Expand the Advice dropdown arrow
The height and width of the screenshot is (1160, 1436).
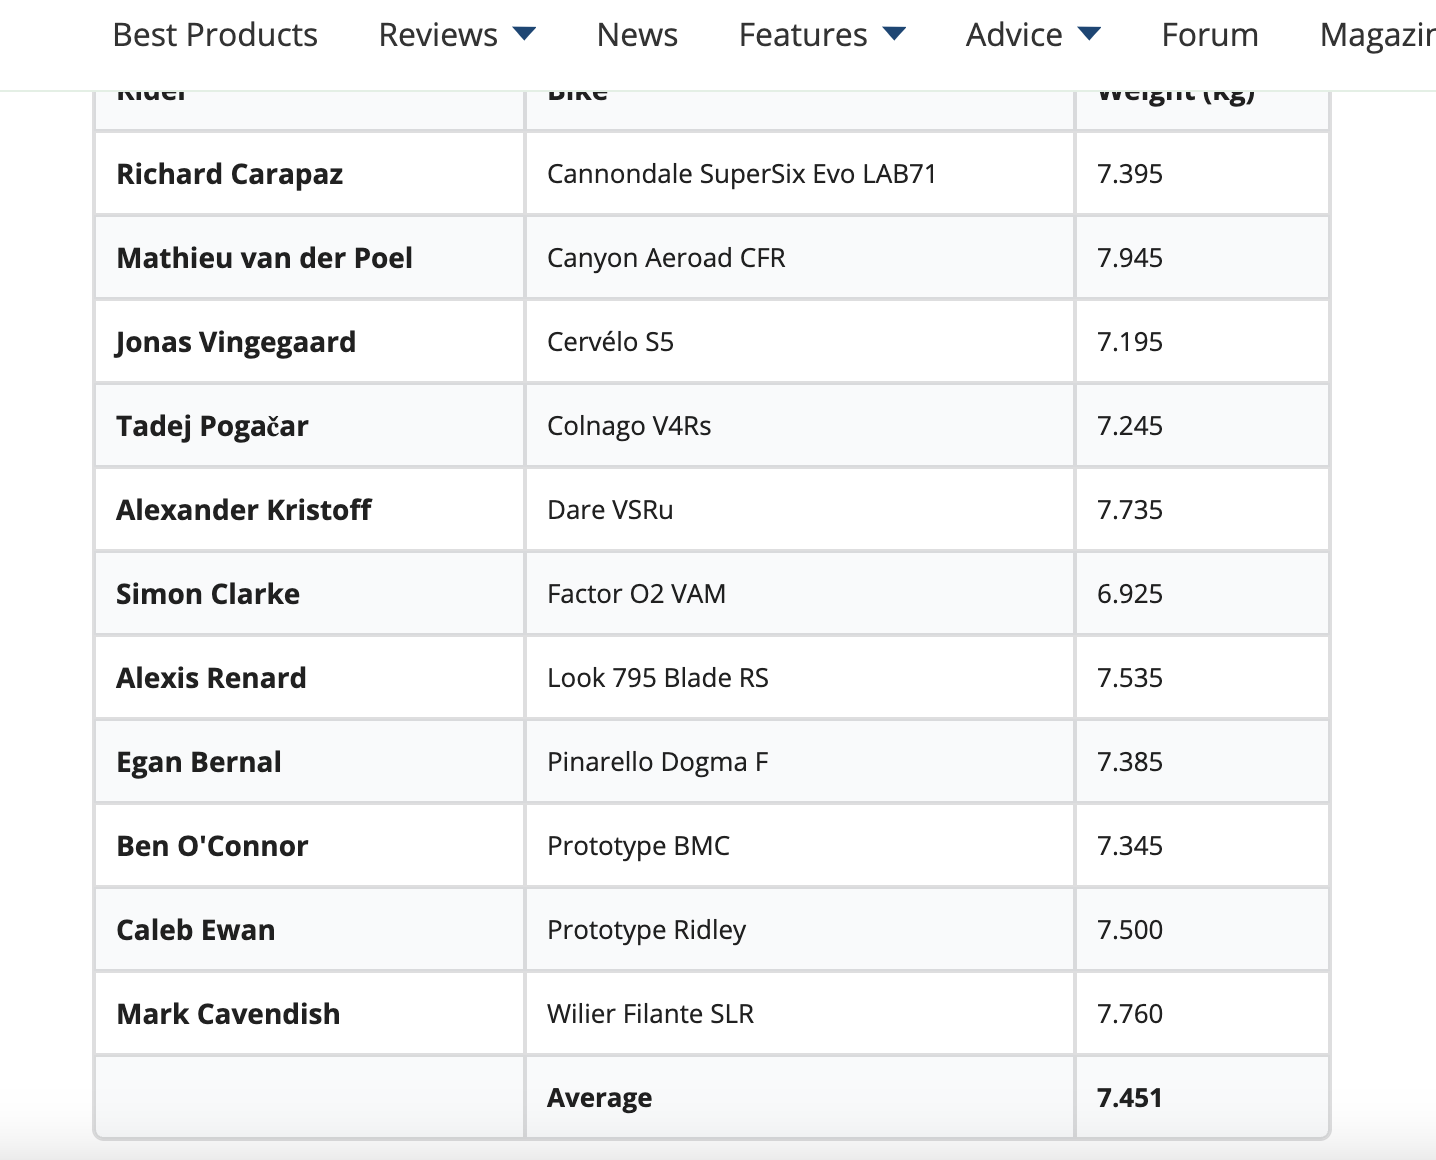pyautogui.click(x=1089, y=34)
